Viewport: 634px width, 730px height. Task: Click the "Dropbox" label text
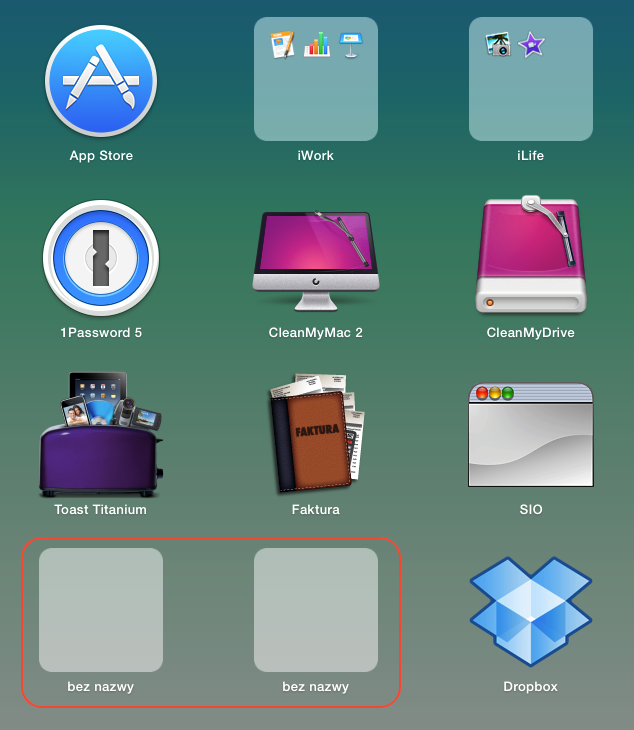[x=531, y=686]
